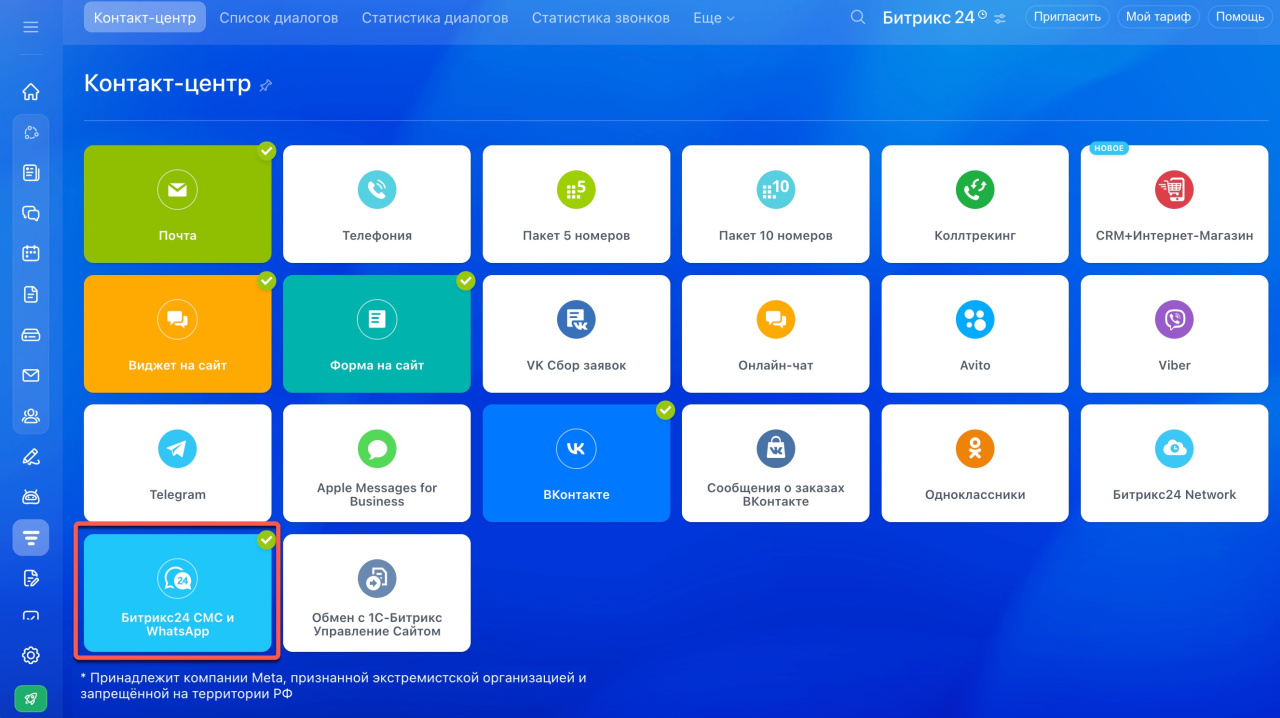Screen dimensions: 1280x718
Task: Click the Telegram paper plane icon
Action: pos(177,449)
